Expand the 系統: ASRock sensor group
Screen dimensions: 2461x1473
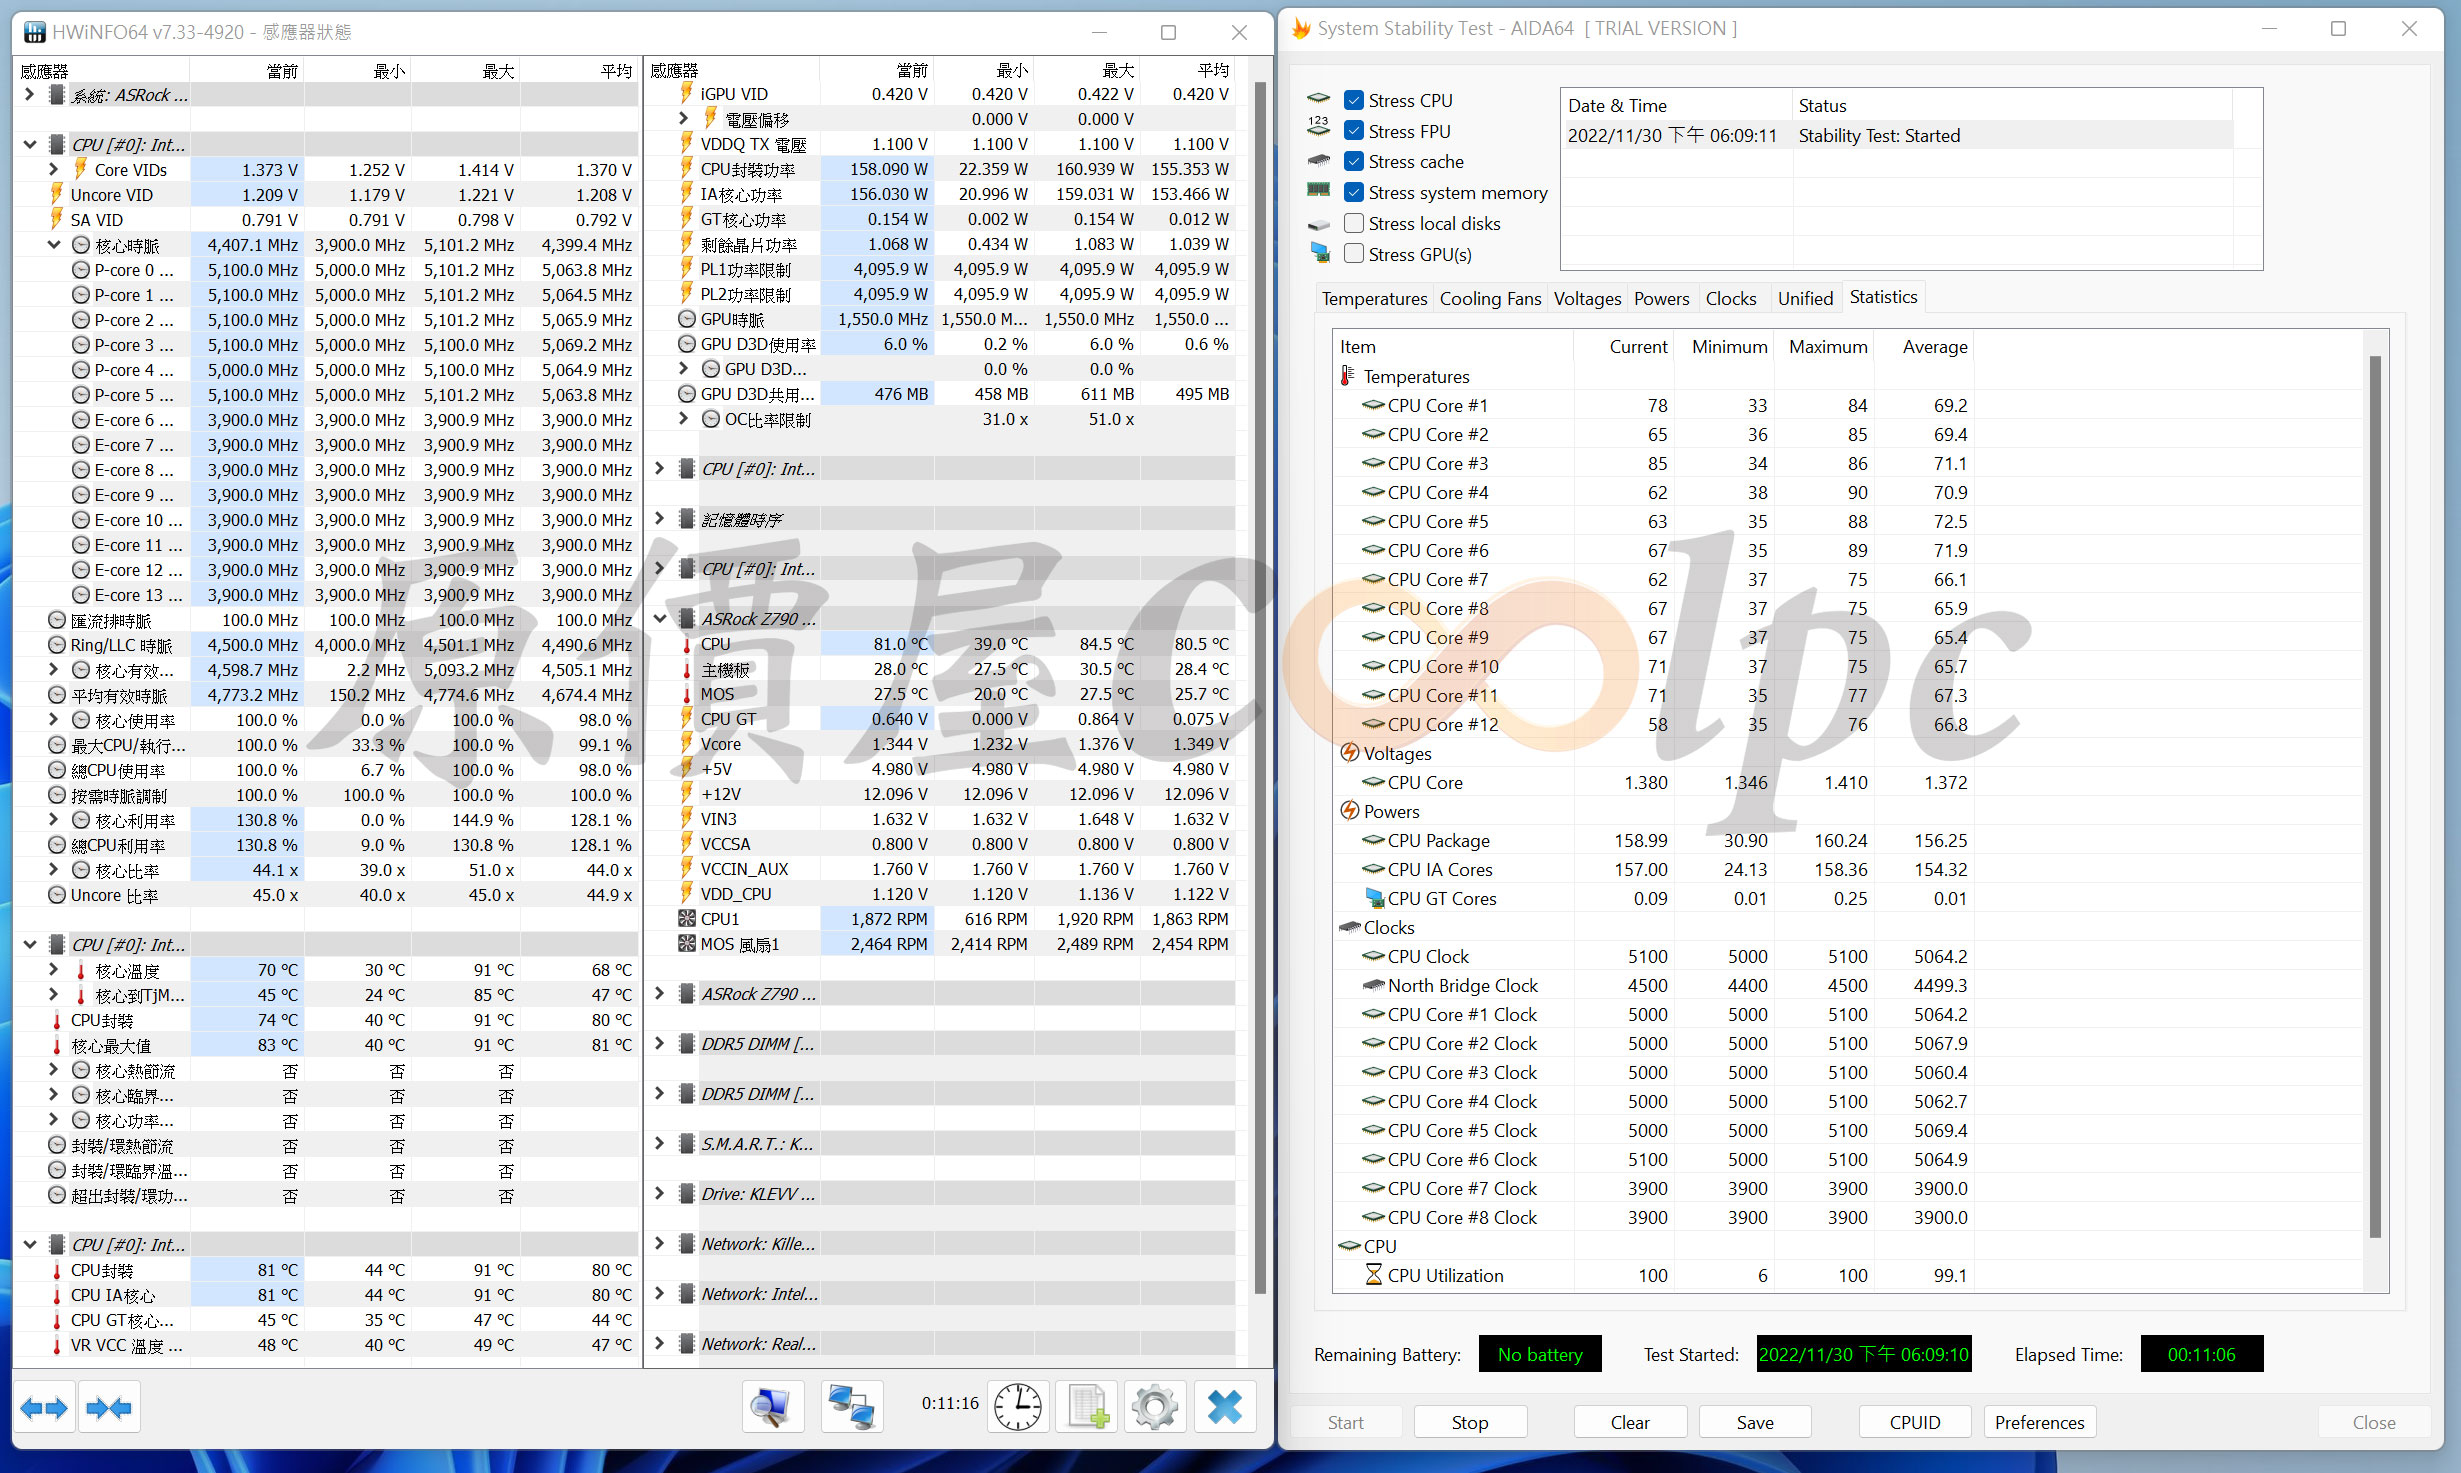[30, 95]
